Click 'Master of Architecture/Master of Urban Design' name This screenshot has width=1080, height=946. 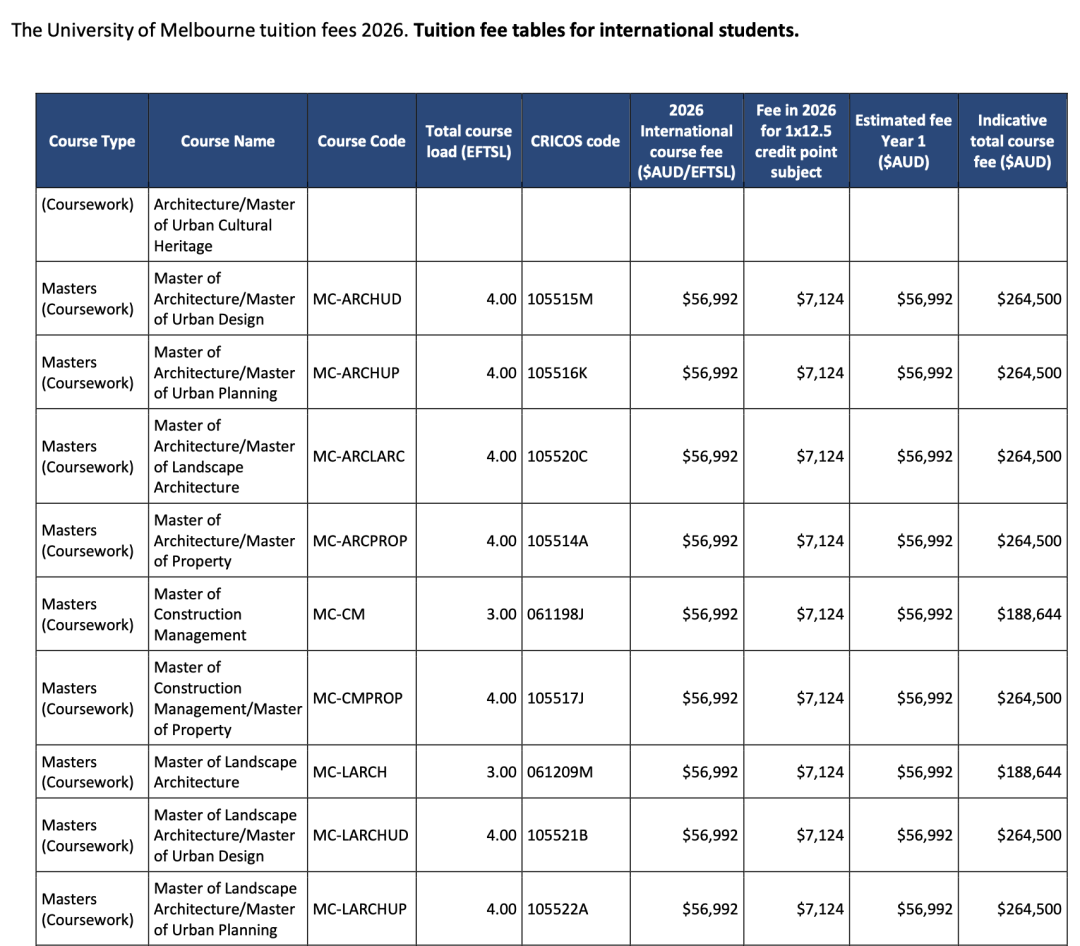click(224, 299)
